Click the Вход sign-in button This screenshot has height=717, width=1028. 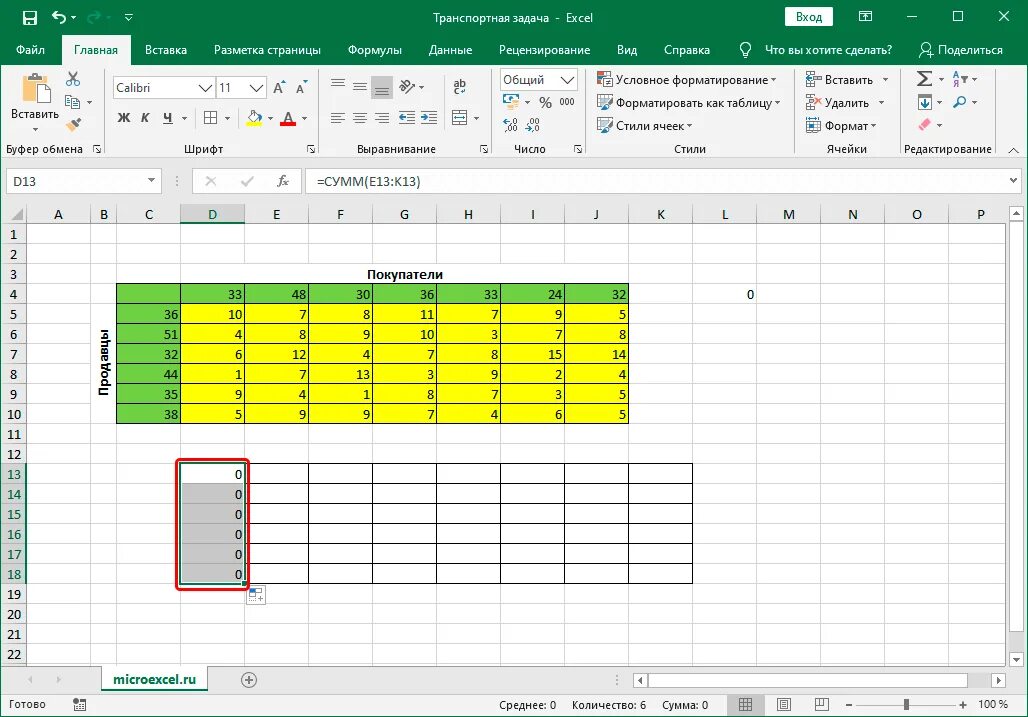pyautogui.click(x=809, y=17)
